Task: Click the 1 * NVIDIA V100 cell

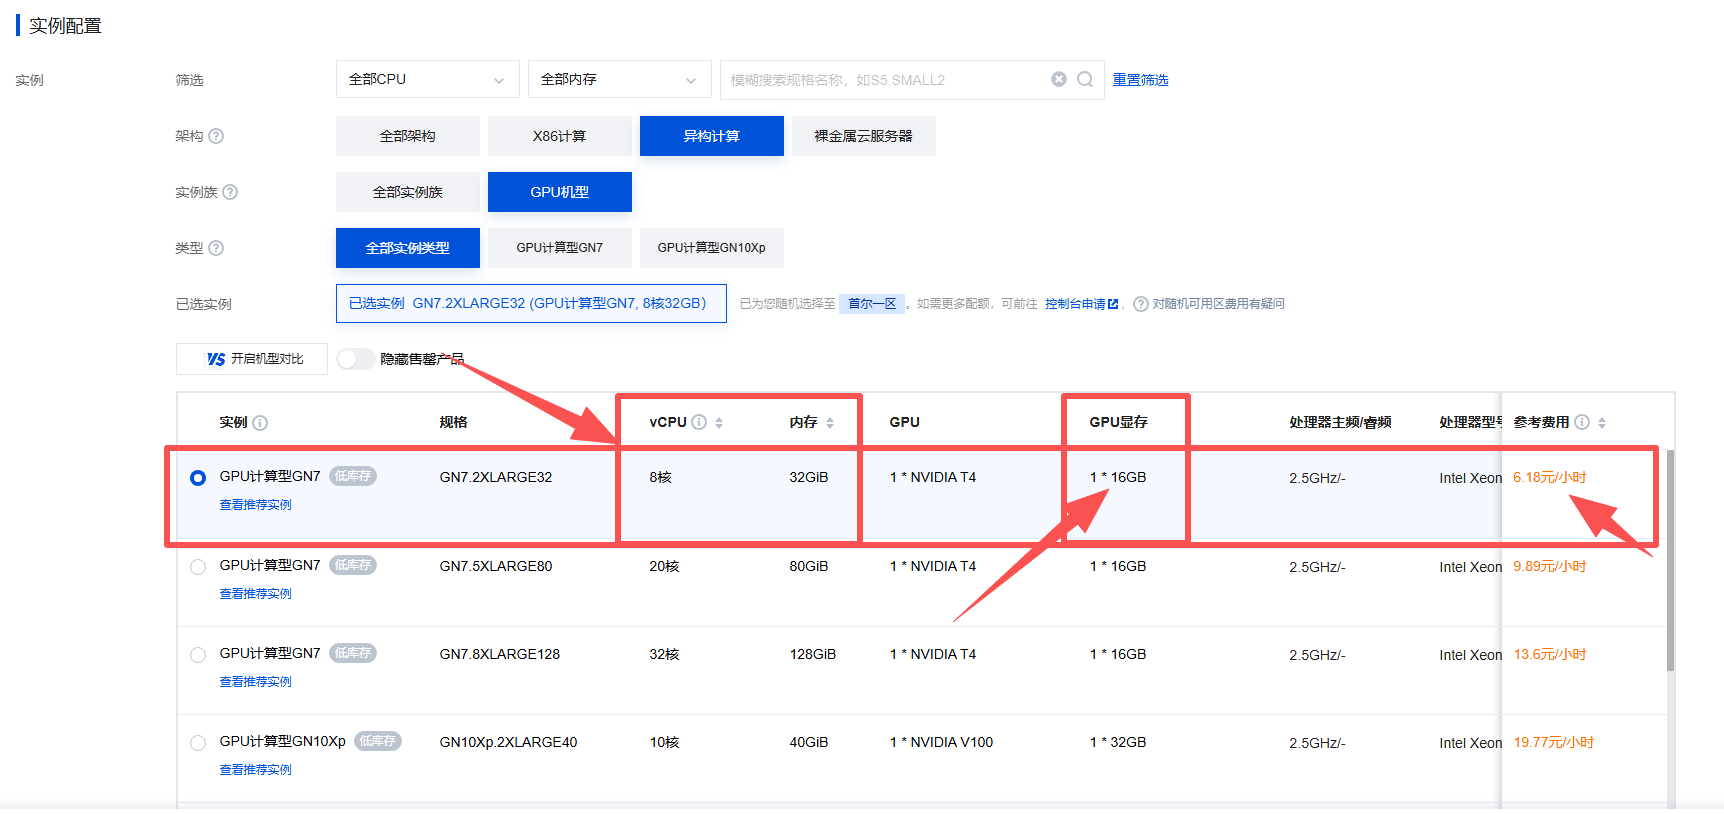Action: point(941,743)
